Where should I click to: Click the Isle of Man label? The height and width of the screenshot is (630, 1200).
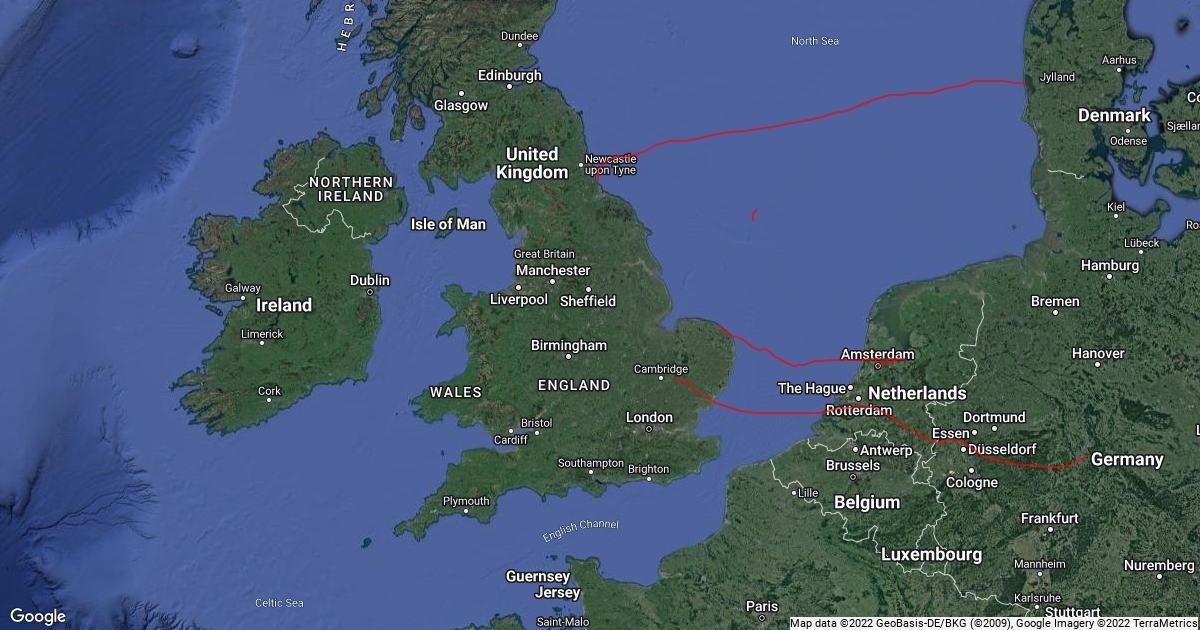click(448, 224)
